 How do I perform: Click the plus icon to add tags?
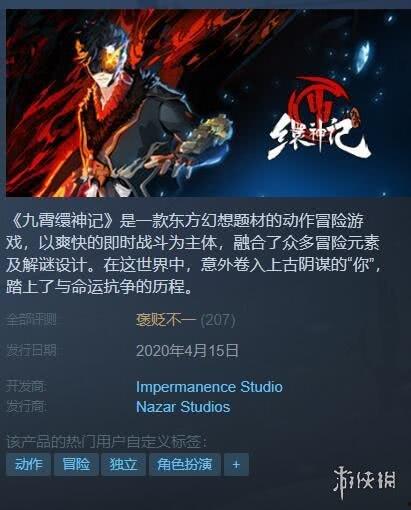click(x=236, y=464)
